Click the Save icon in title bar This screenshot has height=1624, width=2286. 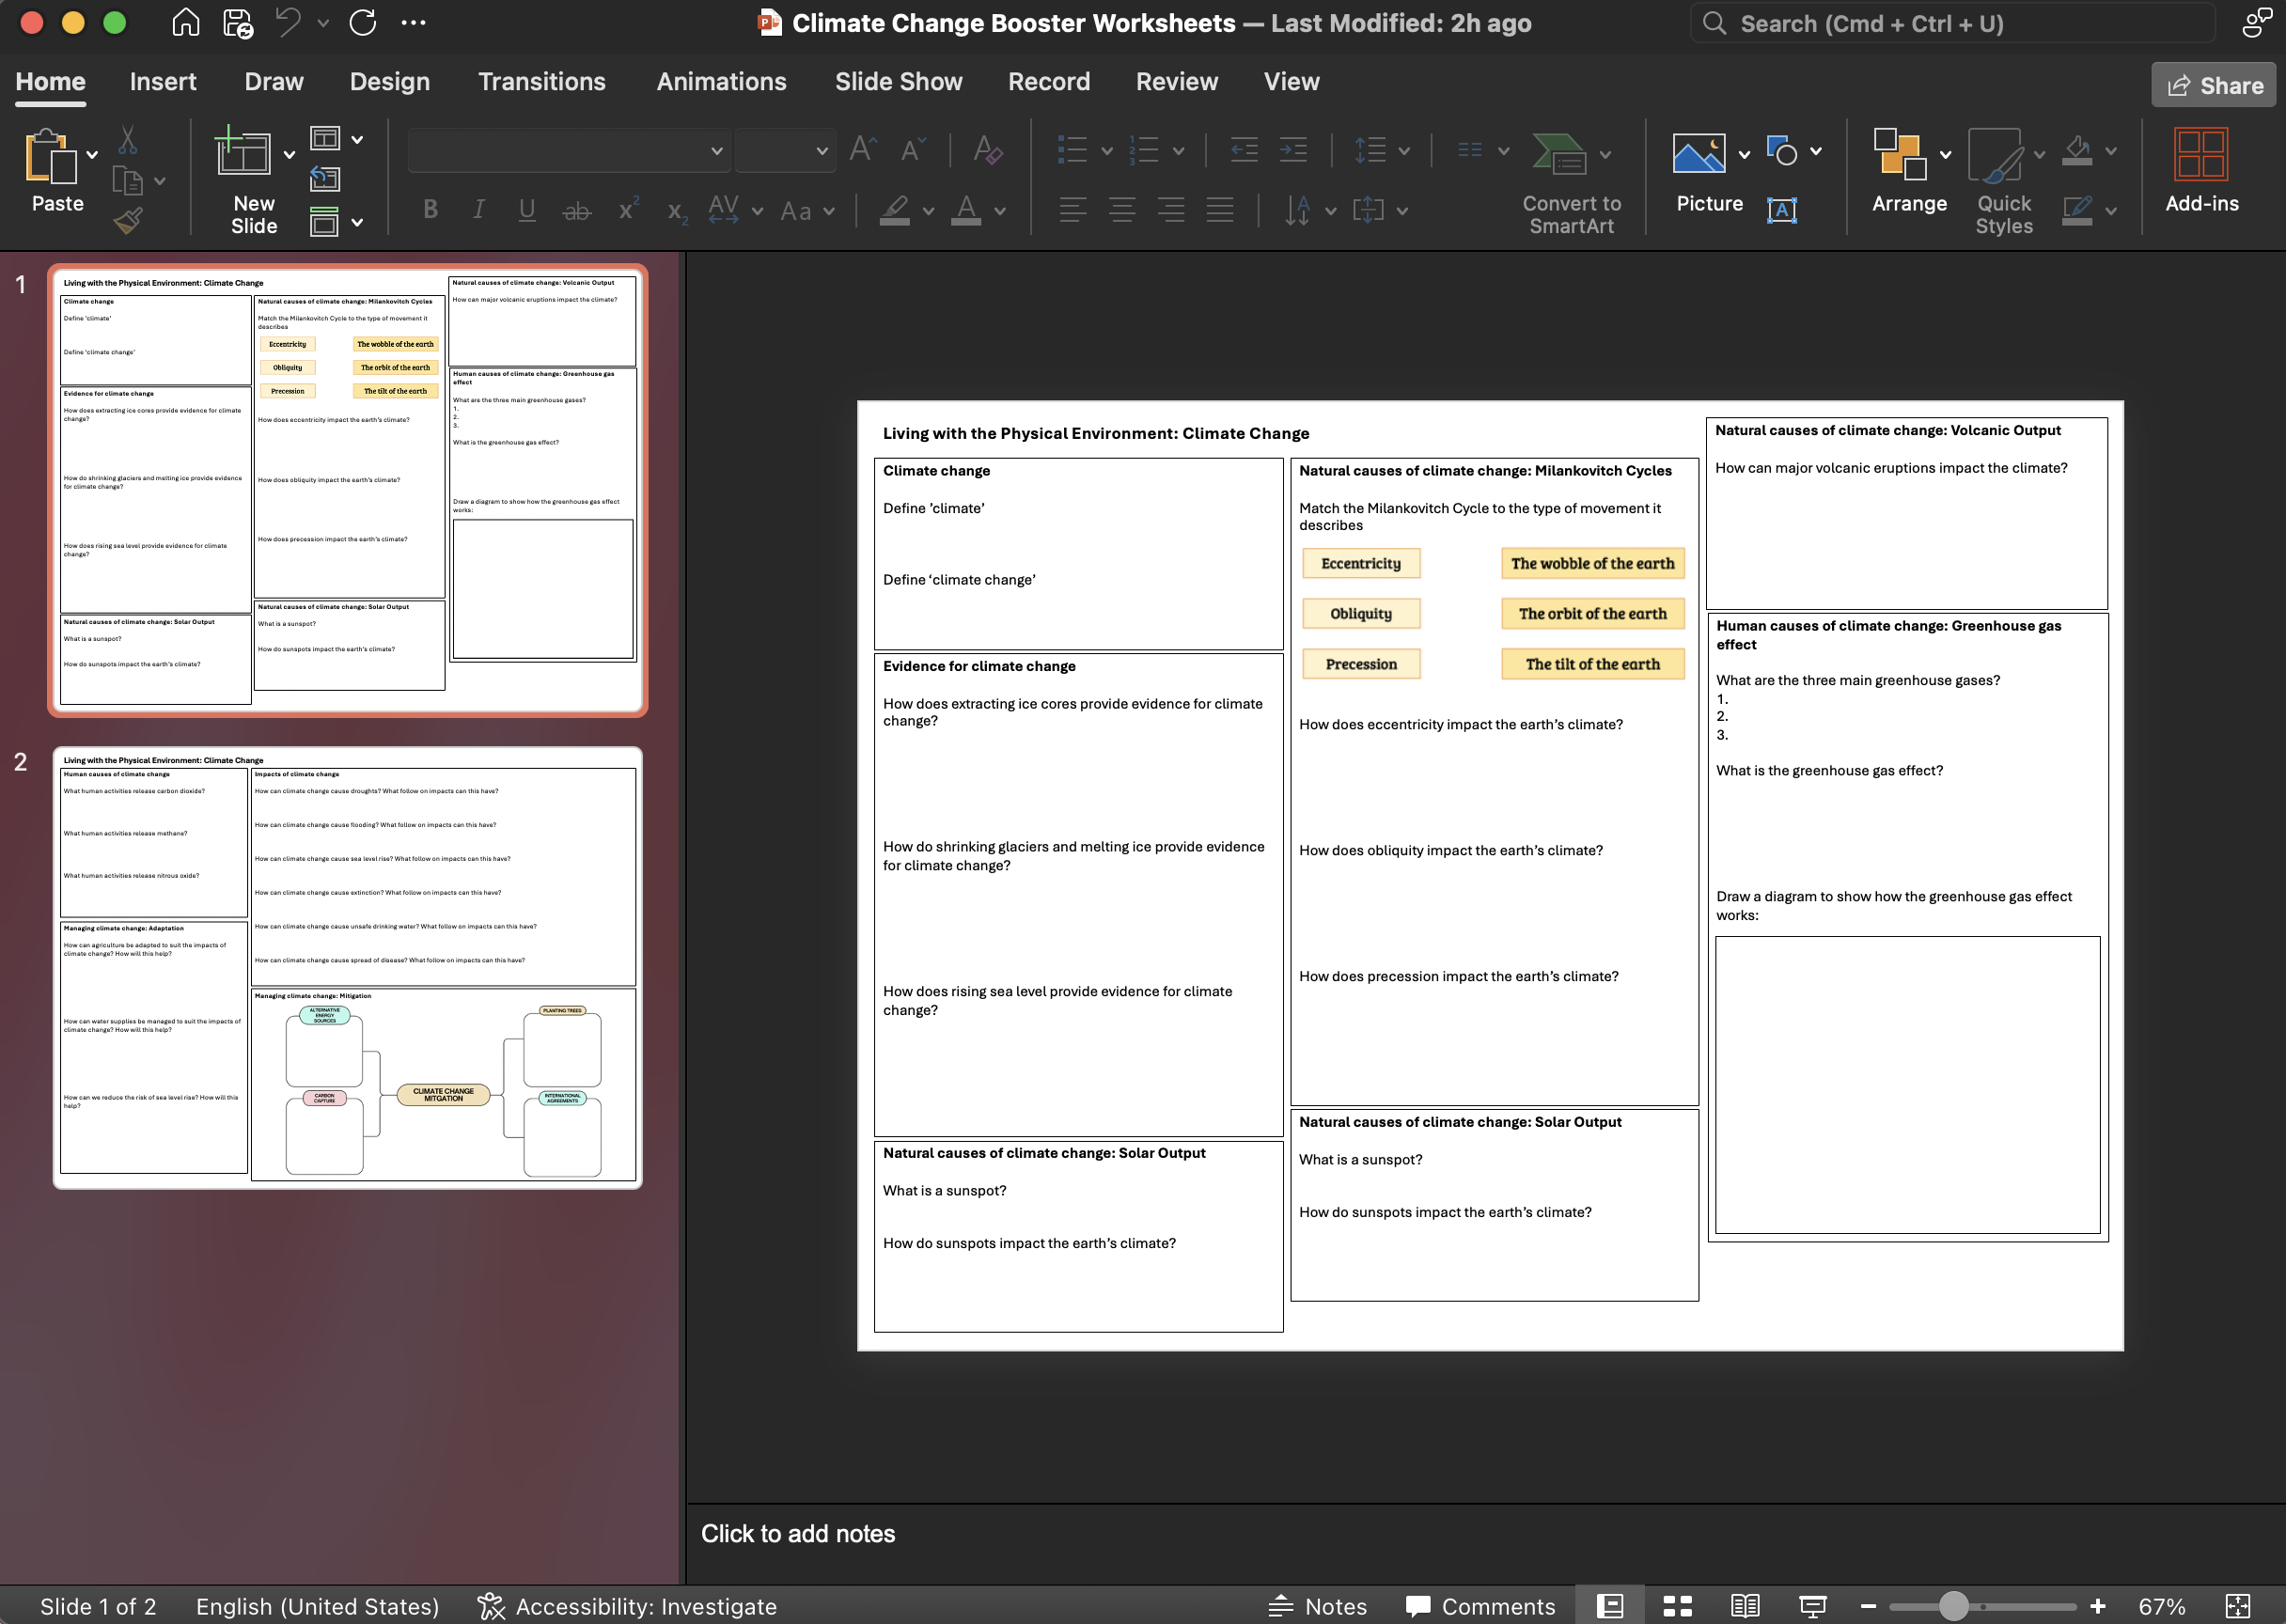coord(238,23)
